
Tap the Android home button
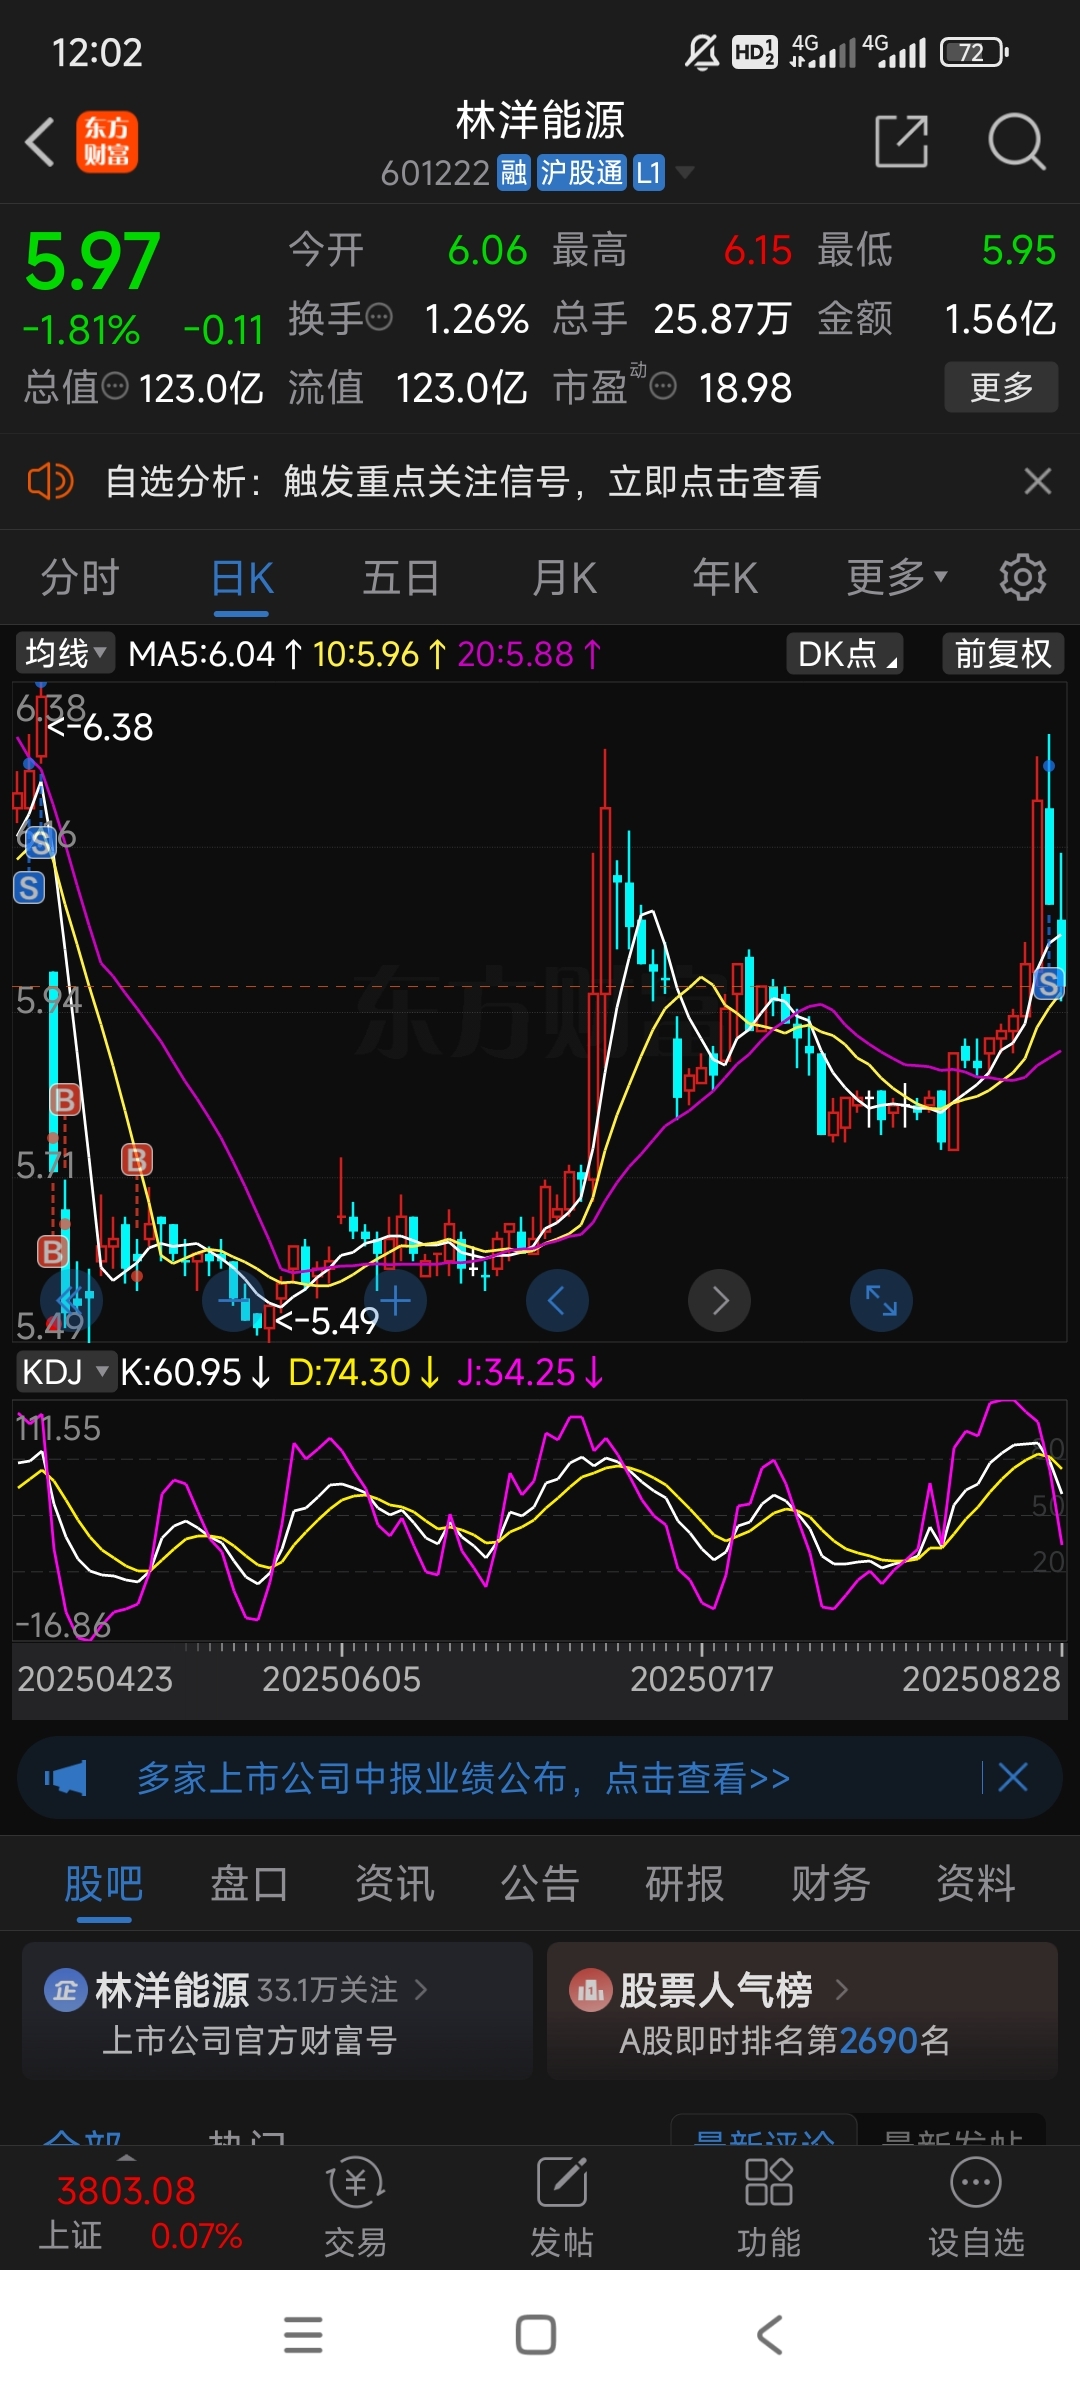[536, 2335]
